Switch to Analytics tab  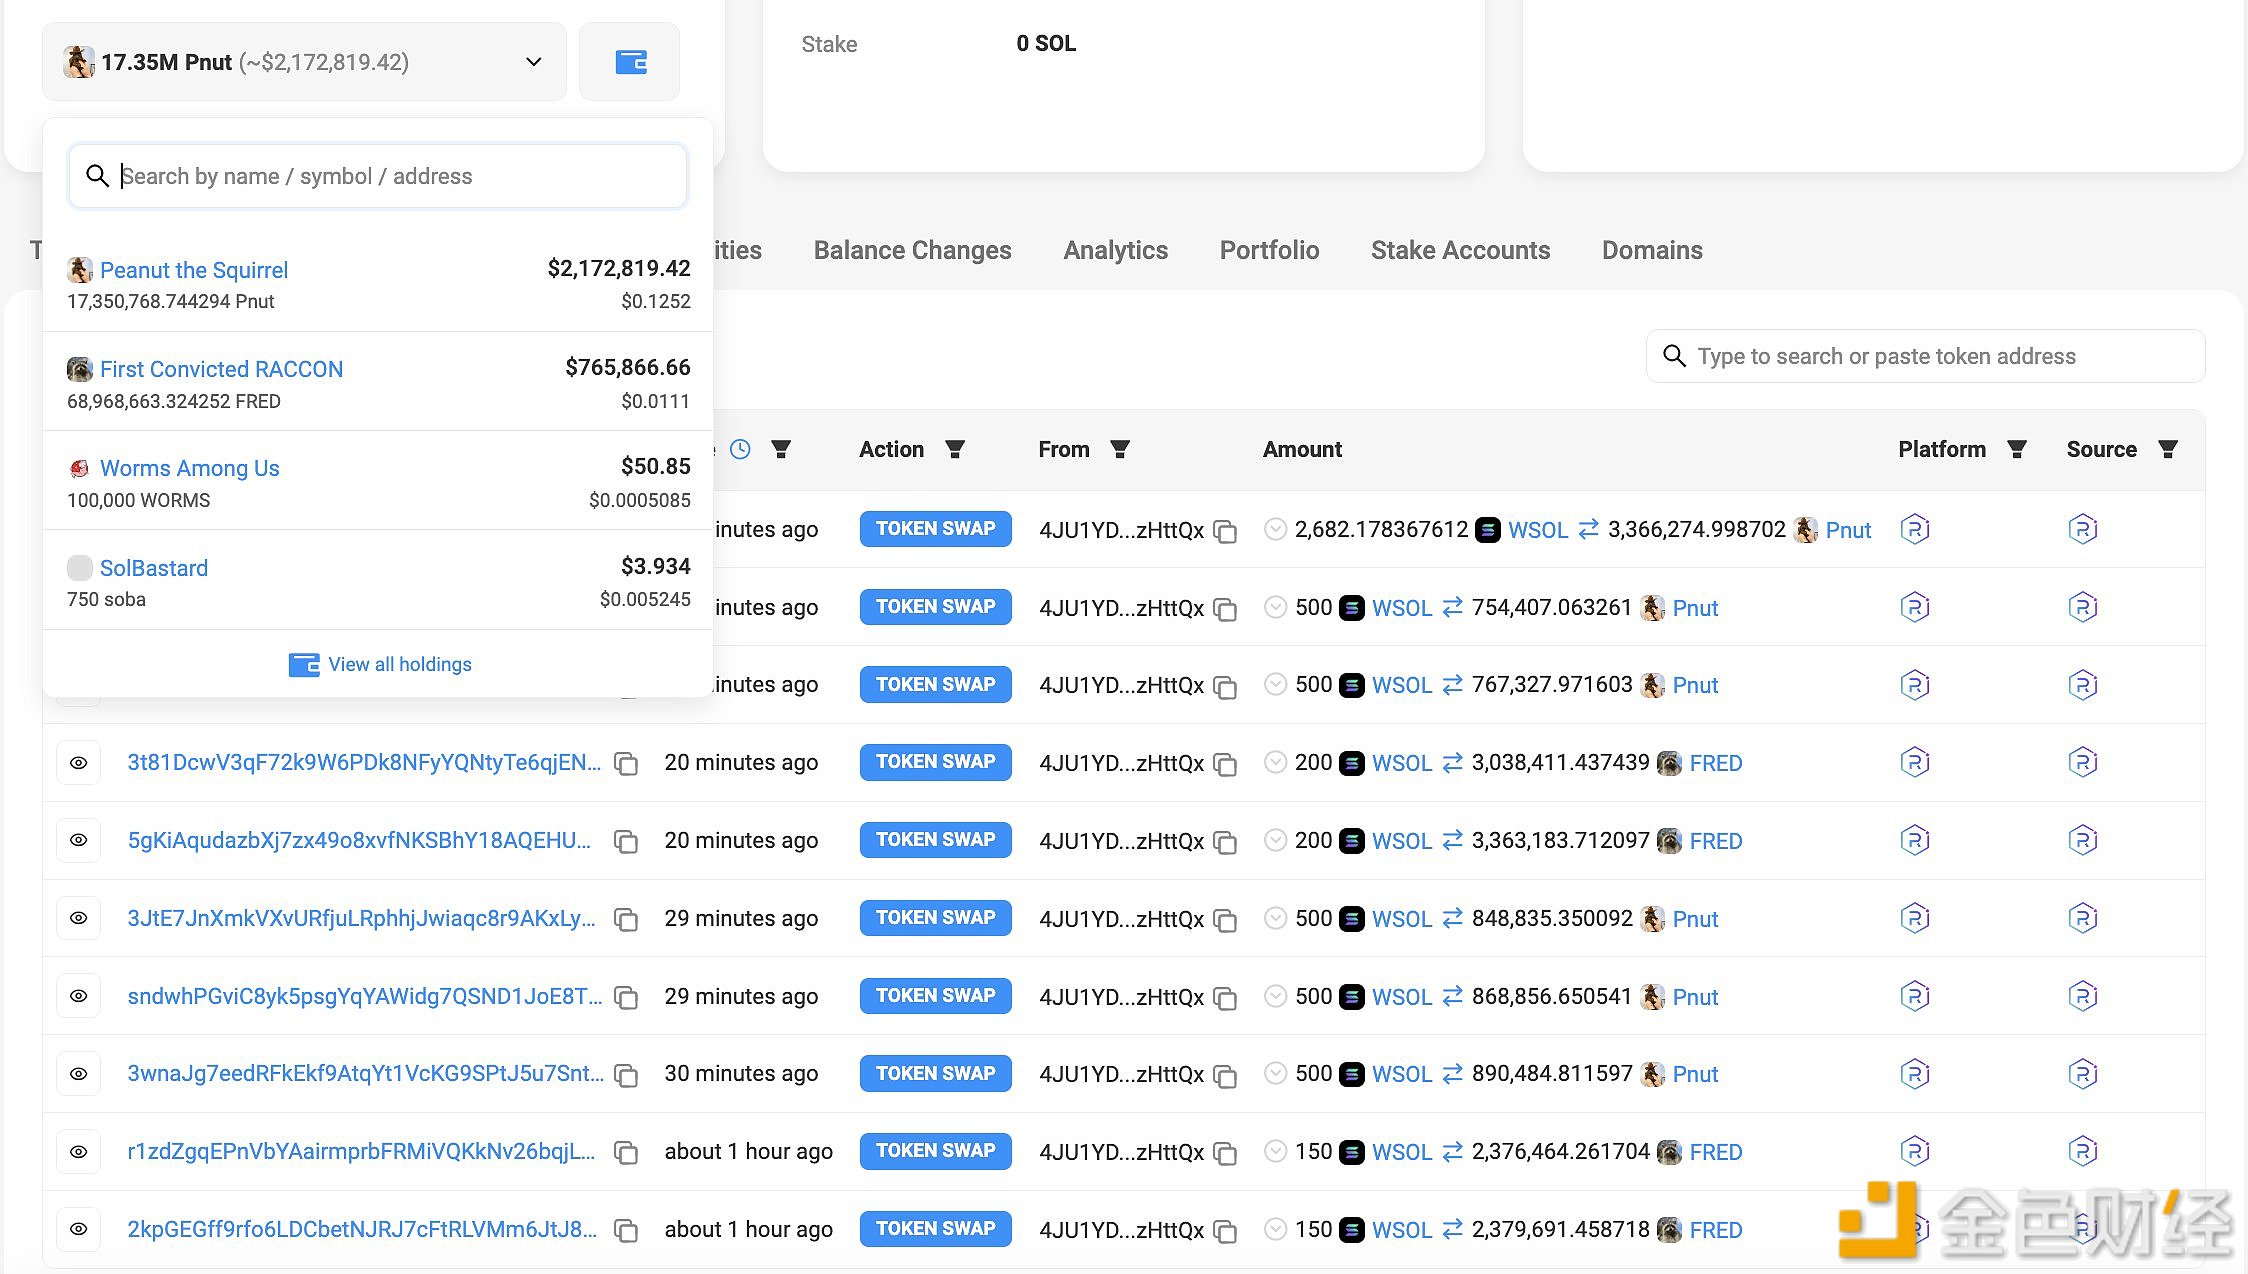click(x=1115, y=250)
